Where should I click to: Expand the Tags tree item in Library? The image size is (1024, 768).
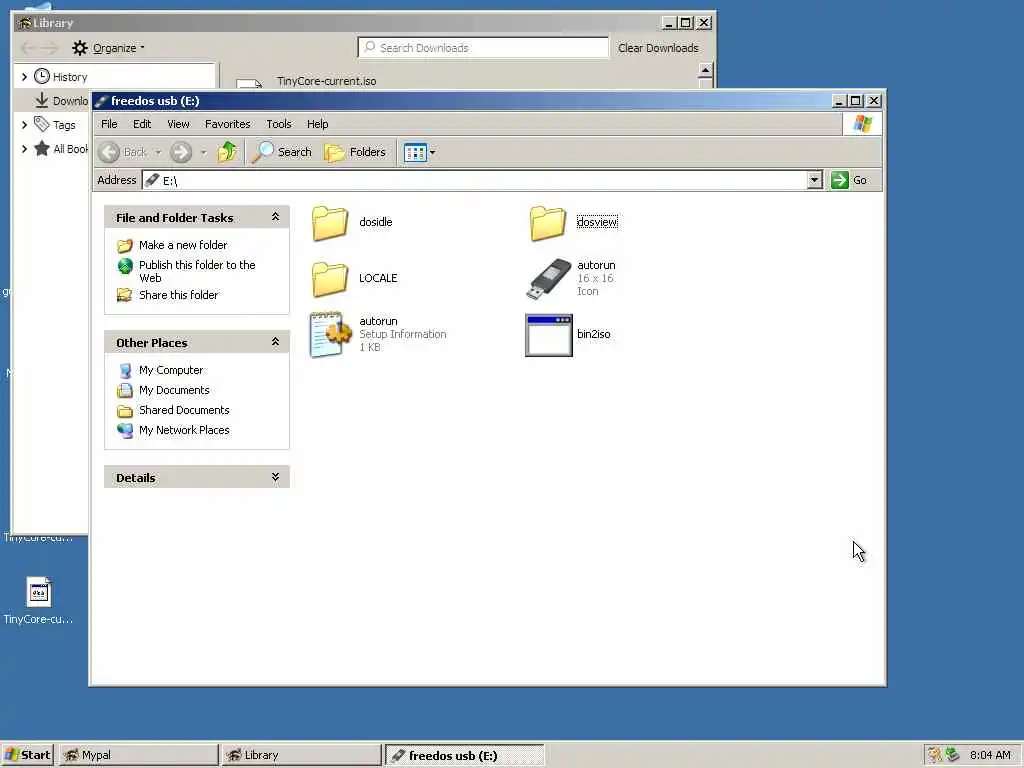(x=24, y=124)
